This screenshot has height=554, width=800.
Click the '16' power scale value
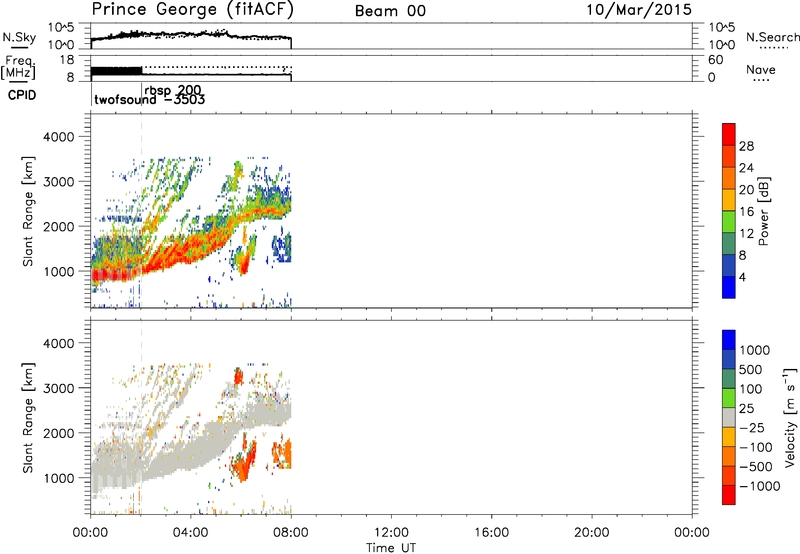746,212
